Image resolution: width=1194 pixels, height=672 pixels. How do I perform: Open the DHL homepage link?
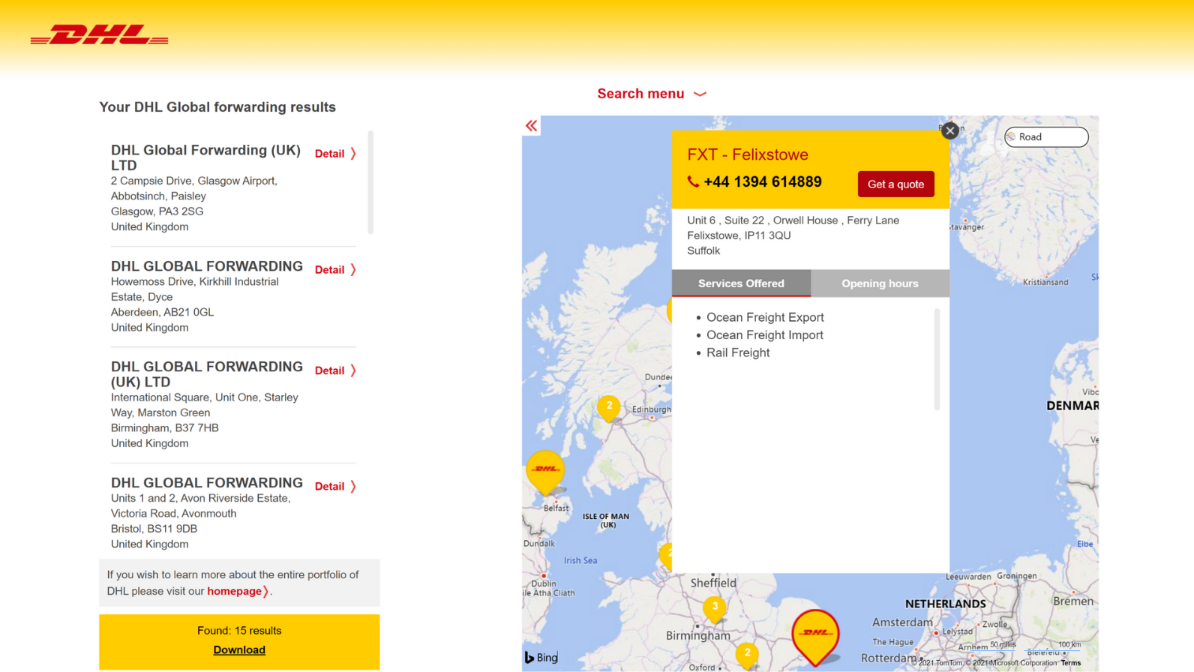233,590
